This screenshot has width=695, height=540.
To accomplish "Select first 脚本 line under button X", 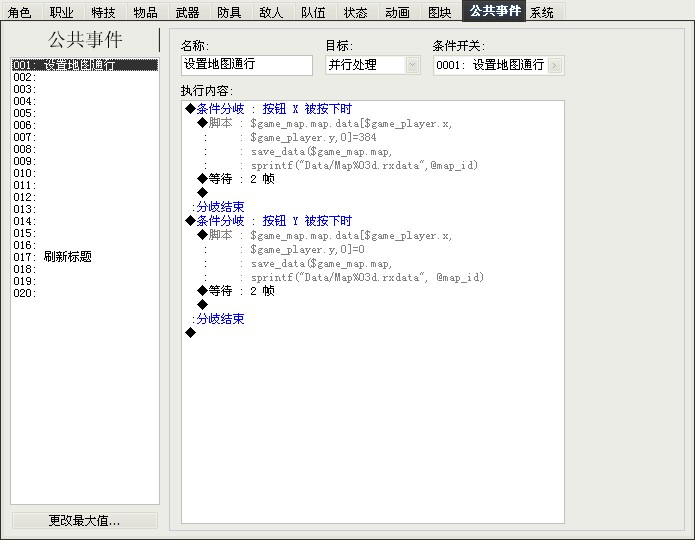I will pyautogui.click(x=325, y=123).
